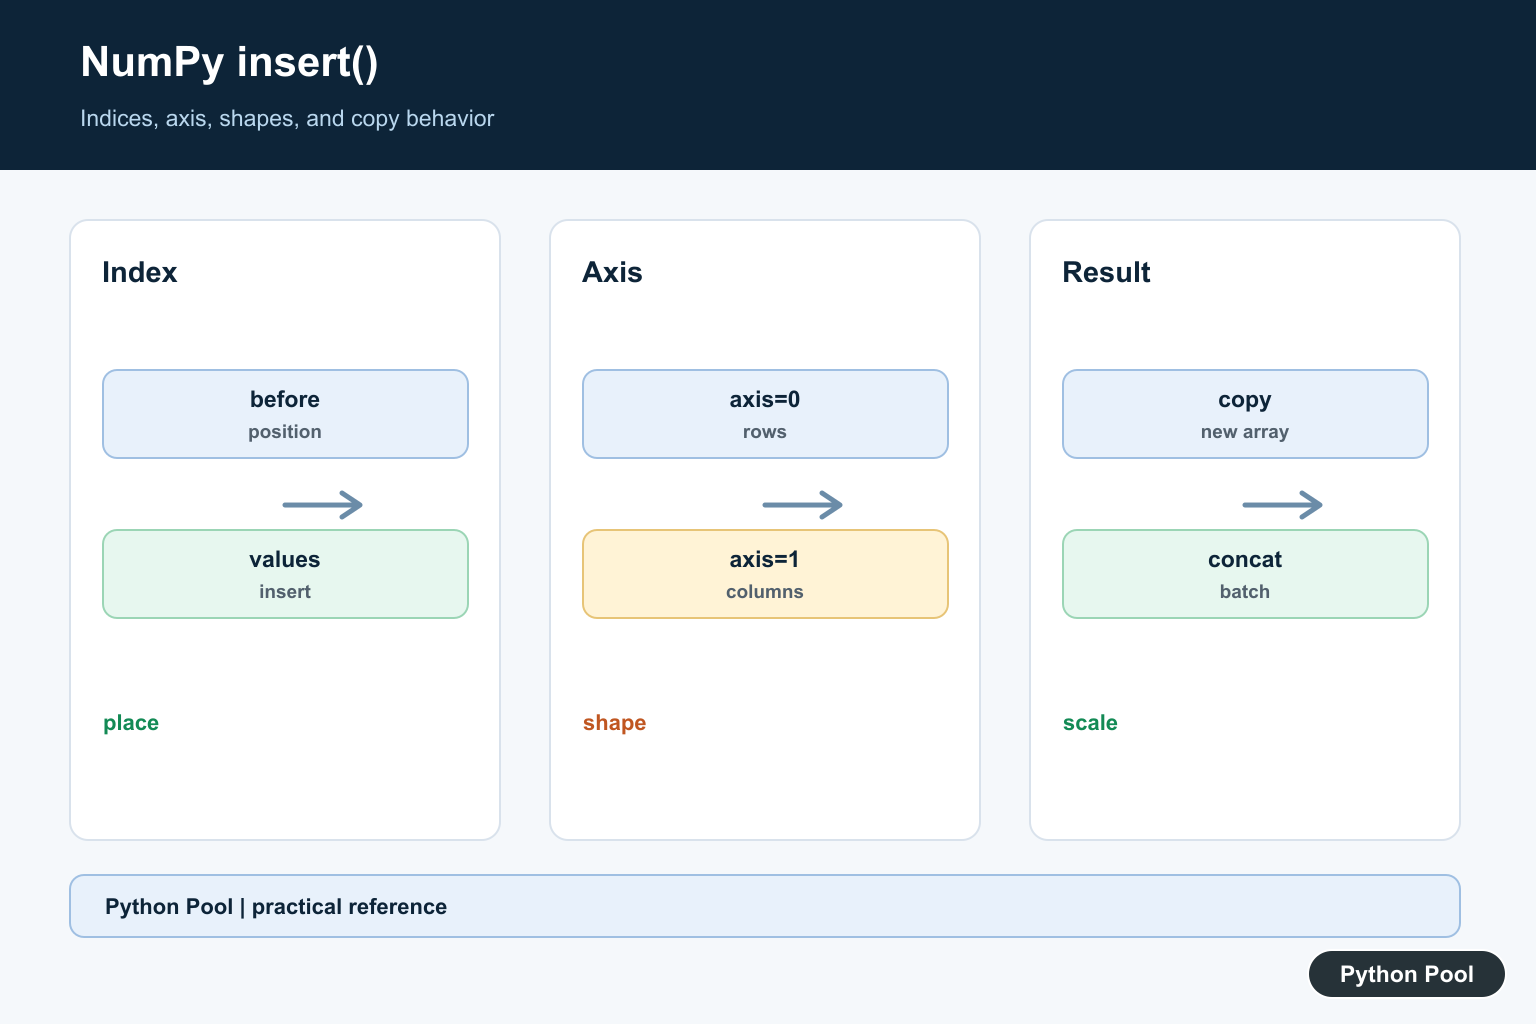Image resolution: width=1536 pixels, height=1024 pixels.
Task: Click the 'Index' card heading
Action: coord(140,272)
